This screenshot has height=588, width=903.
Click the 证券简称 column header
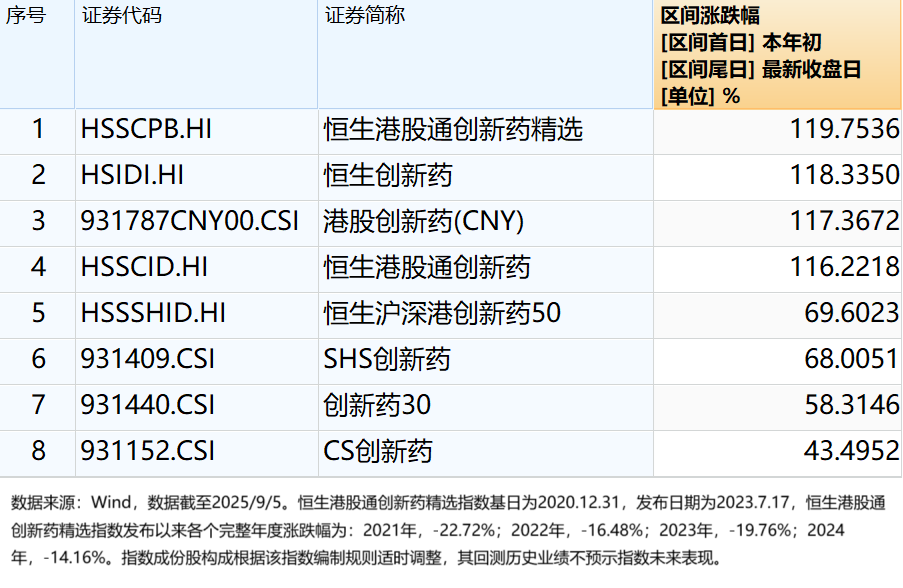[x=485, y=54]
